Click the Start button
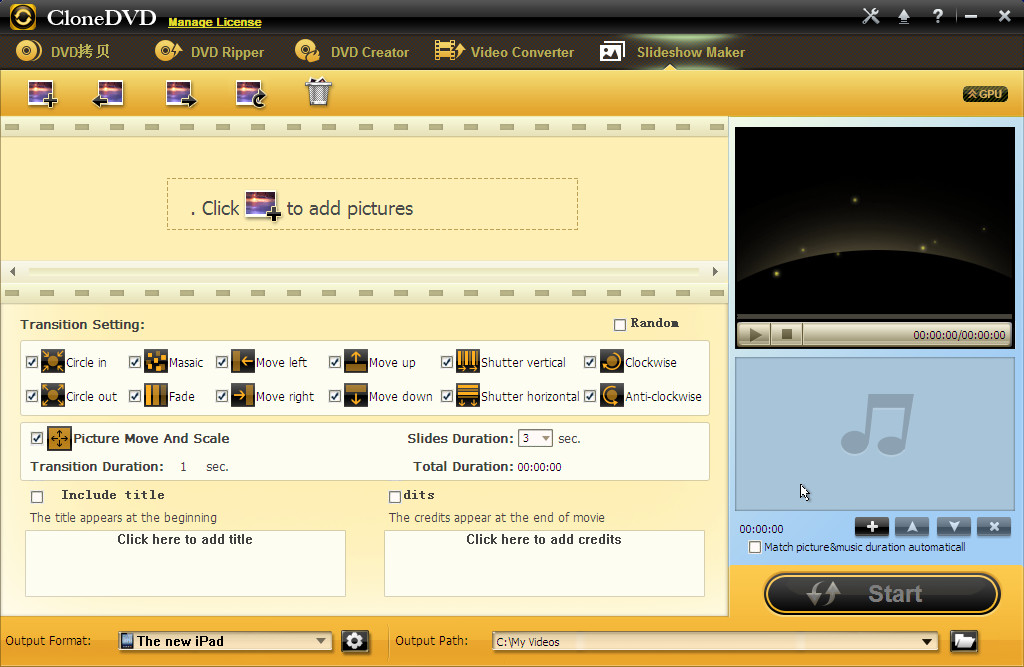This screenshot has height=667, width=1024. tap(882, 594)
